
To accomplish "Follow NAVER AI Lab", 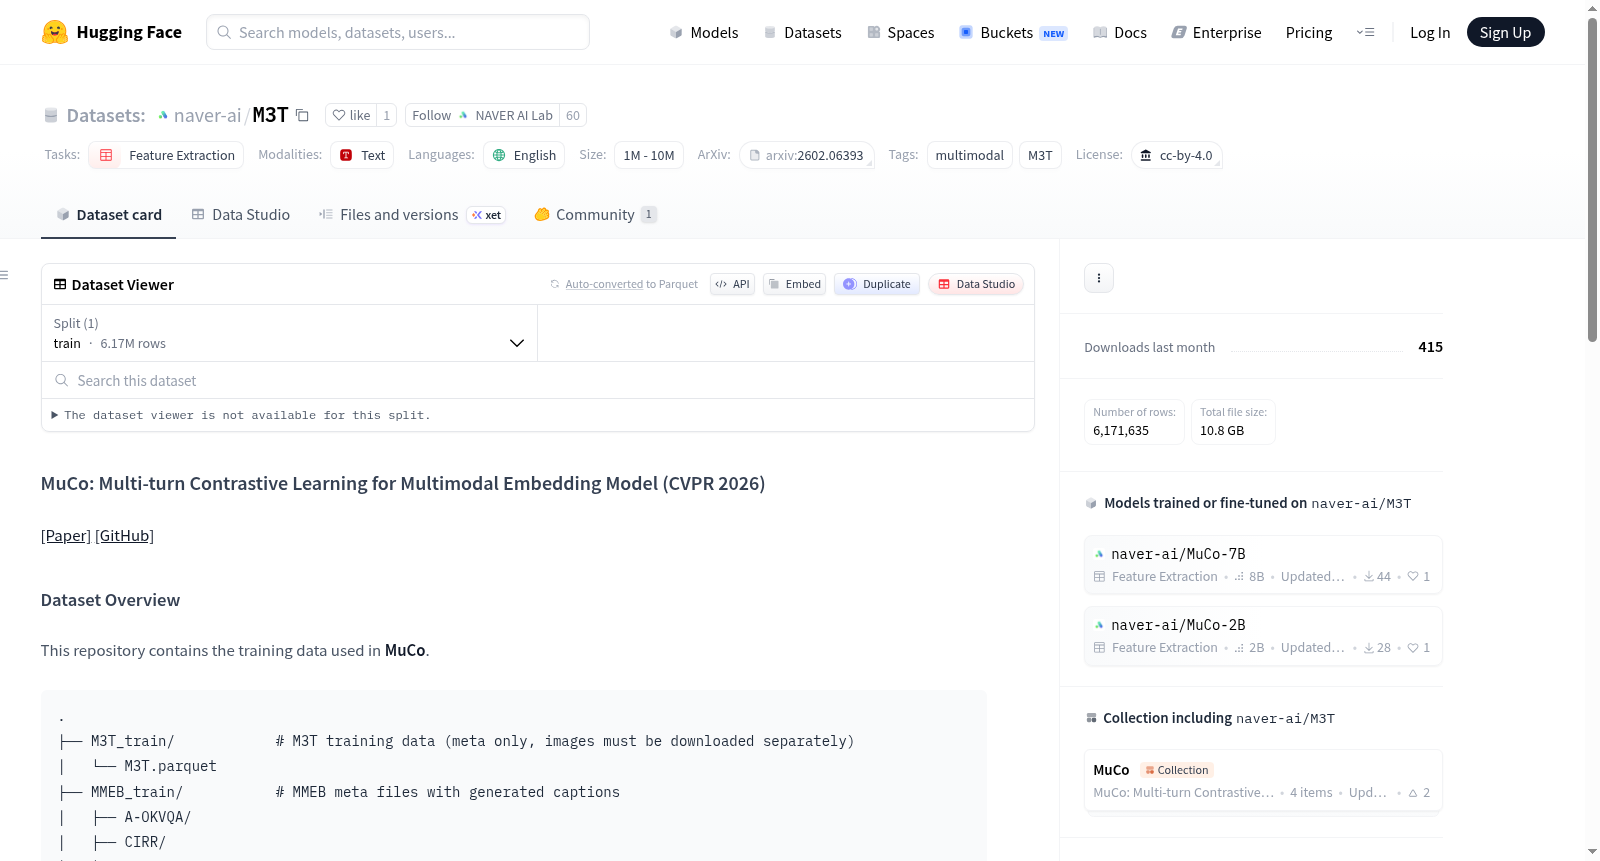I will click(x=482, y=115).
